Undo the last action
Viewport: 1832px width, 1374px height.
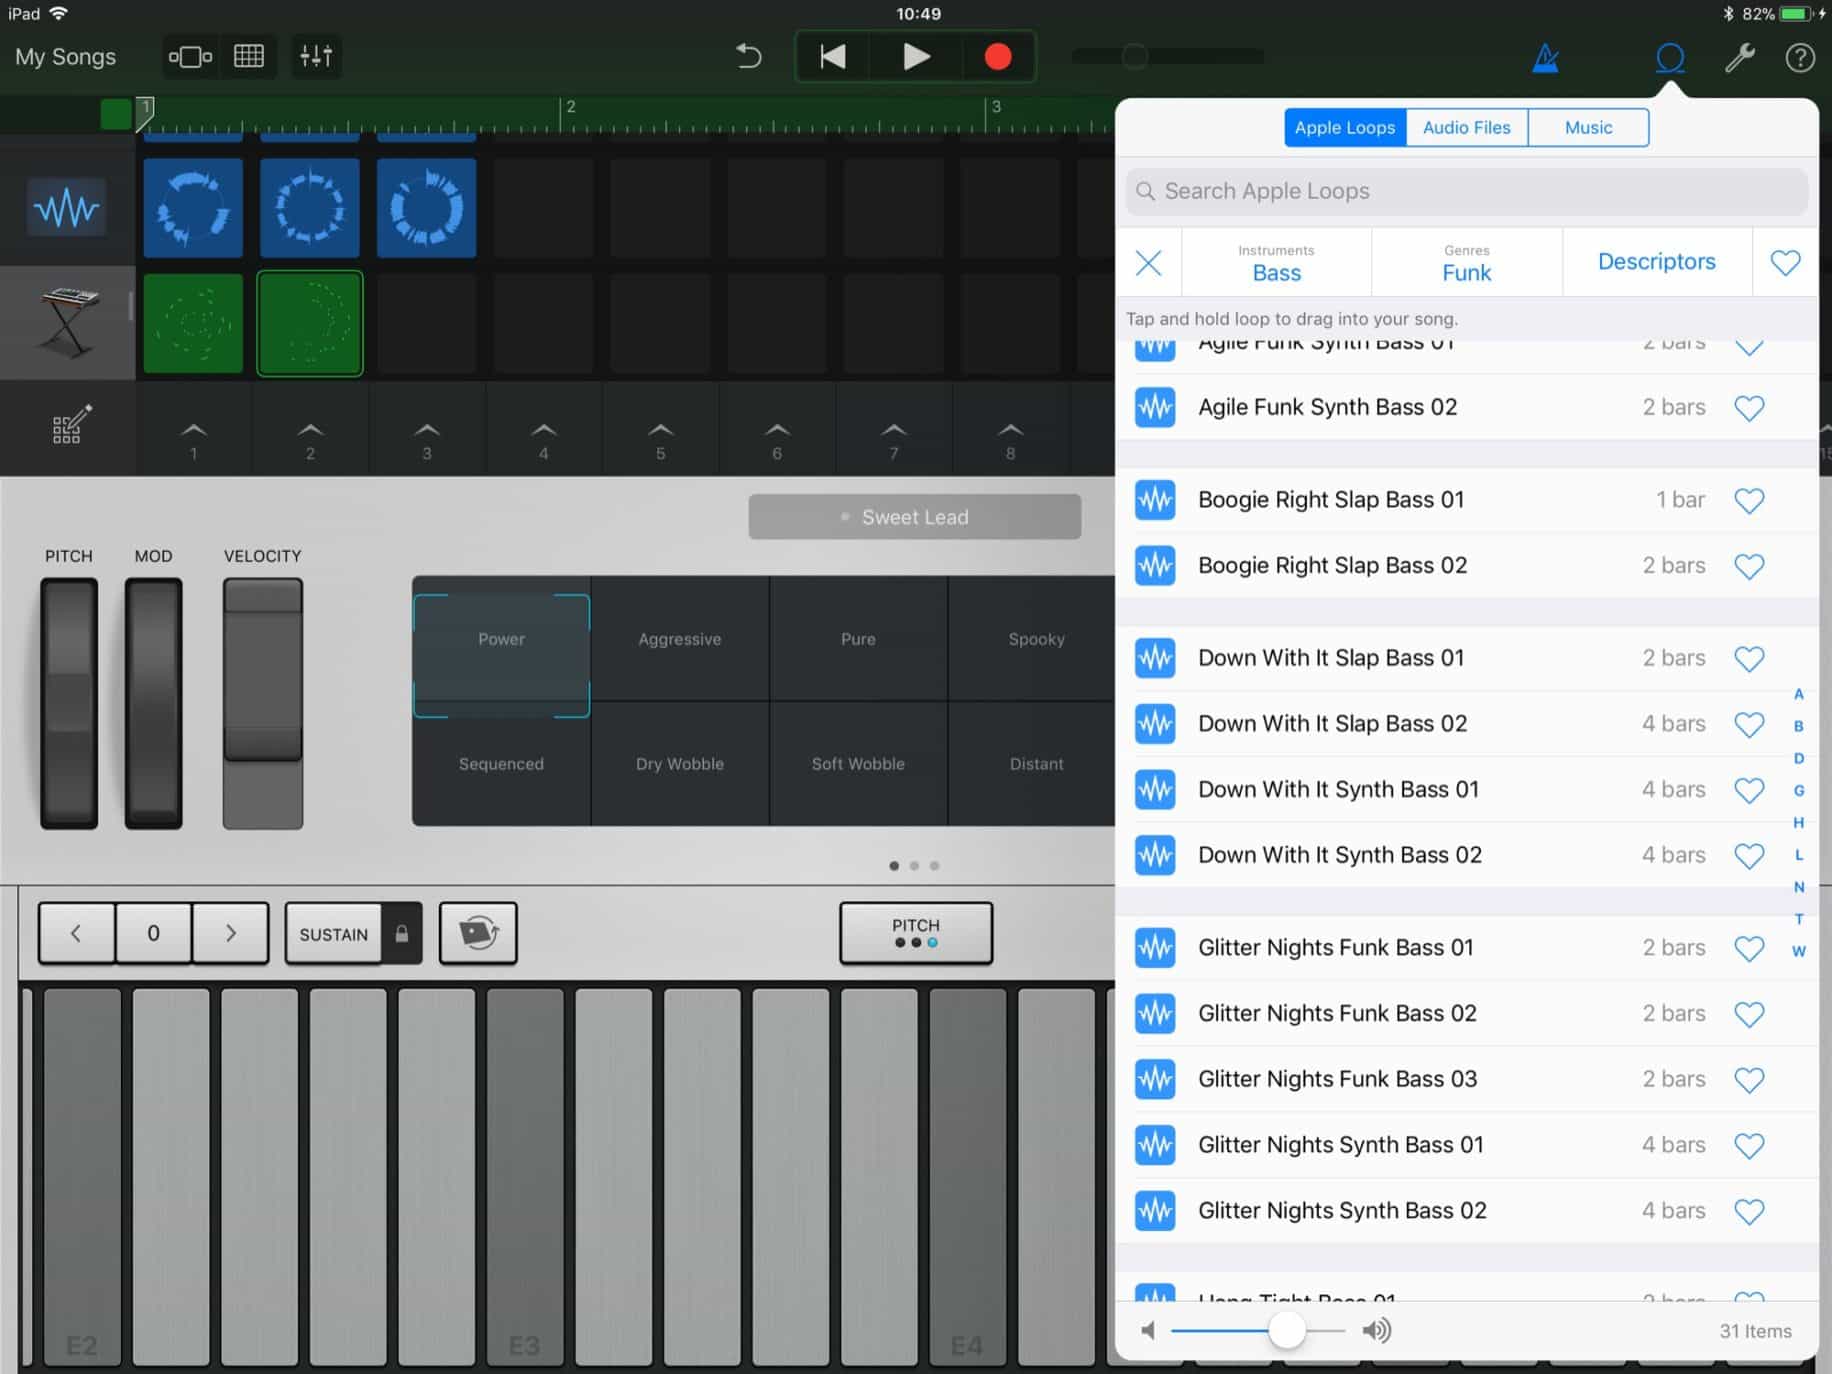(748, 57)
